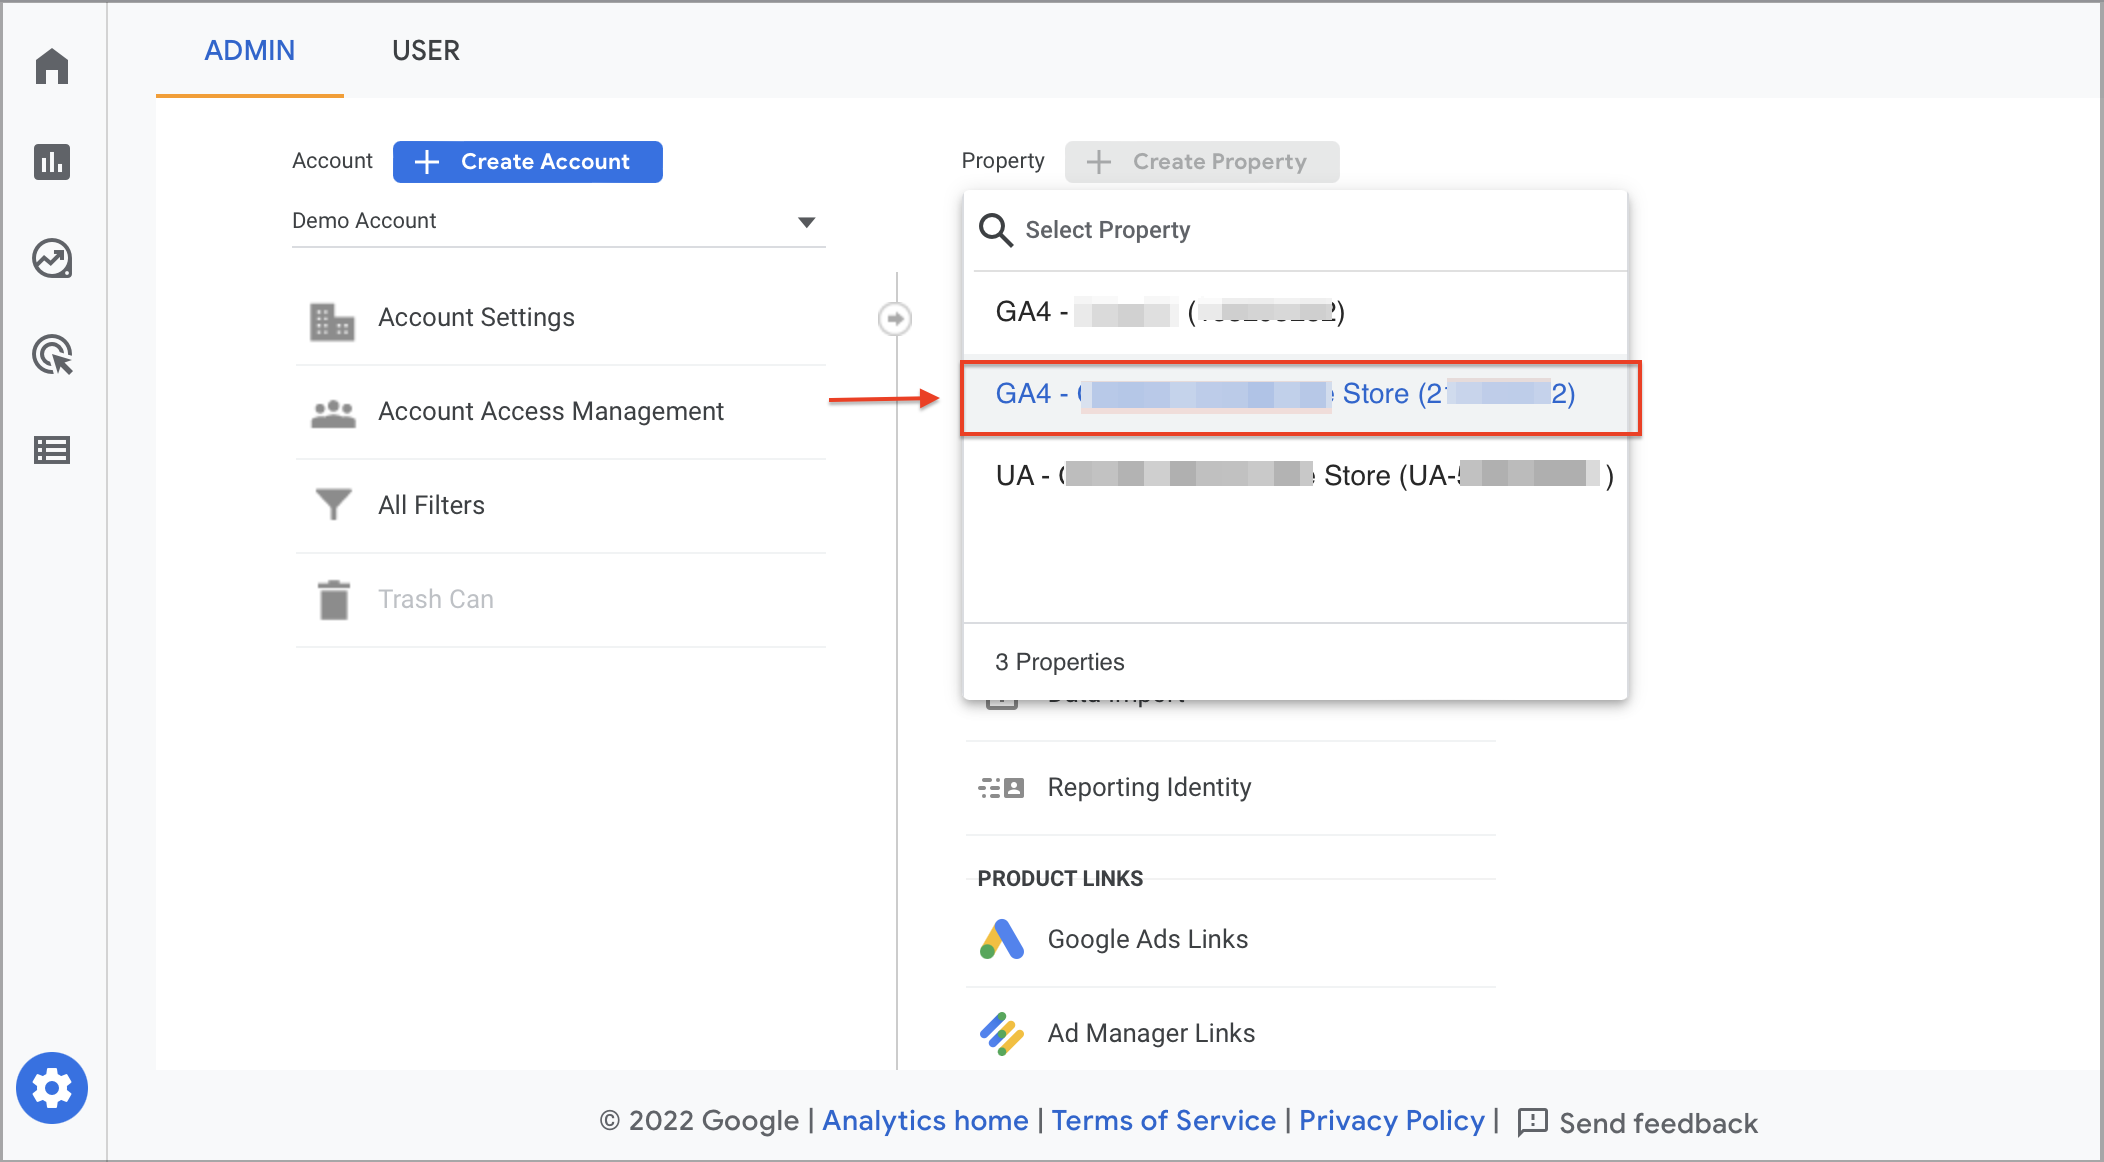Click the Account Settings building icon
The image size is (2104, 1162).
pyautogui.click(x=332, y=321)
